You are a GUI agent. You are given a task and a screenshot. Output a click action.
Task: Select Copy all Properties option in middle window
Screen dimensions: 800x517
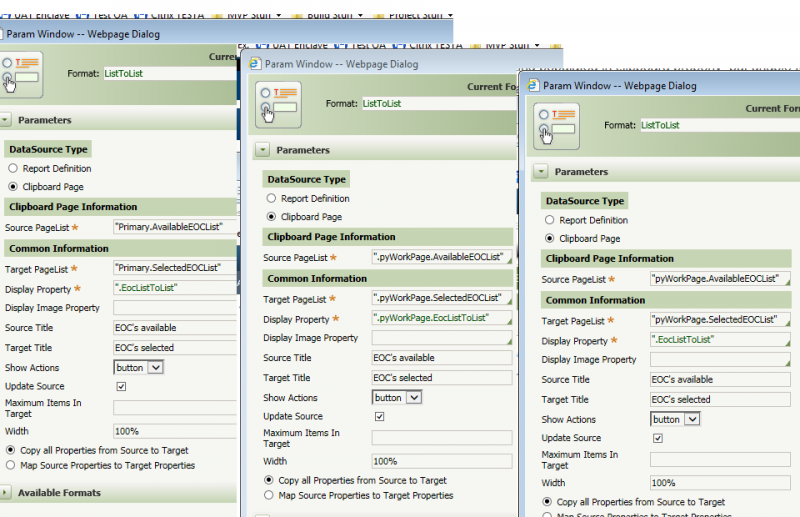(x=269, y=480)
